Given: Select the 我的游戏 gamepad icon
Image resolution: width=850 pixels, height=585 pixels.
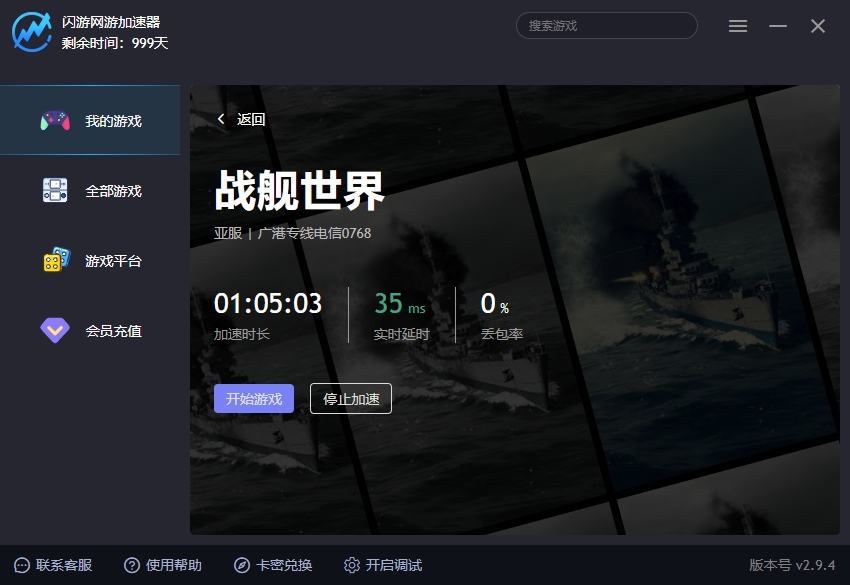Looking at the screenshot, I should pyautogui.click(x=57, y=120).
